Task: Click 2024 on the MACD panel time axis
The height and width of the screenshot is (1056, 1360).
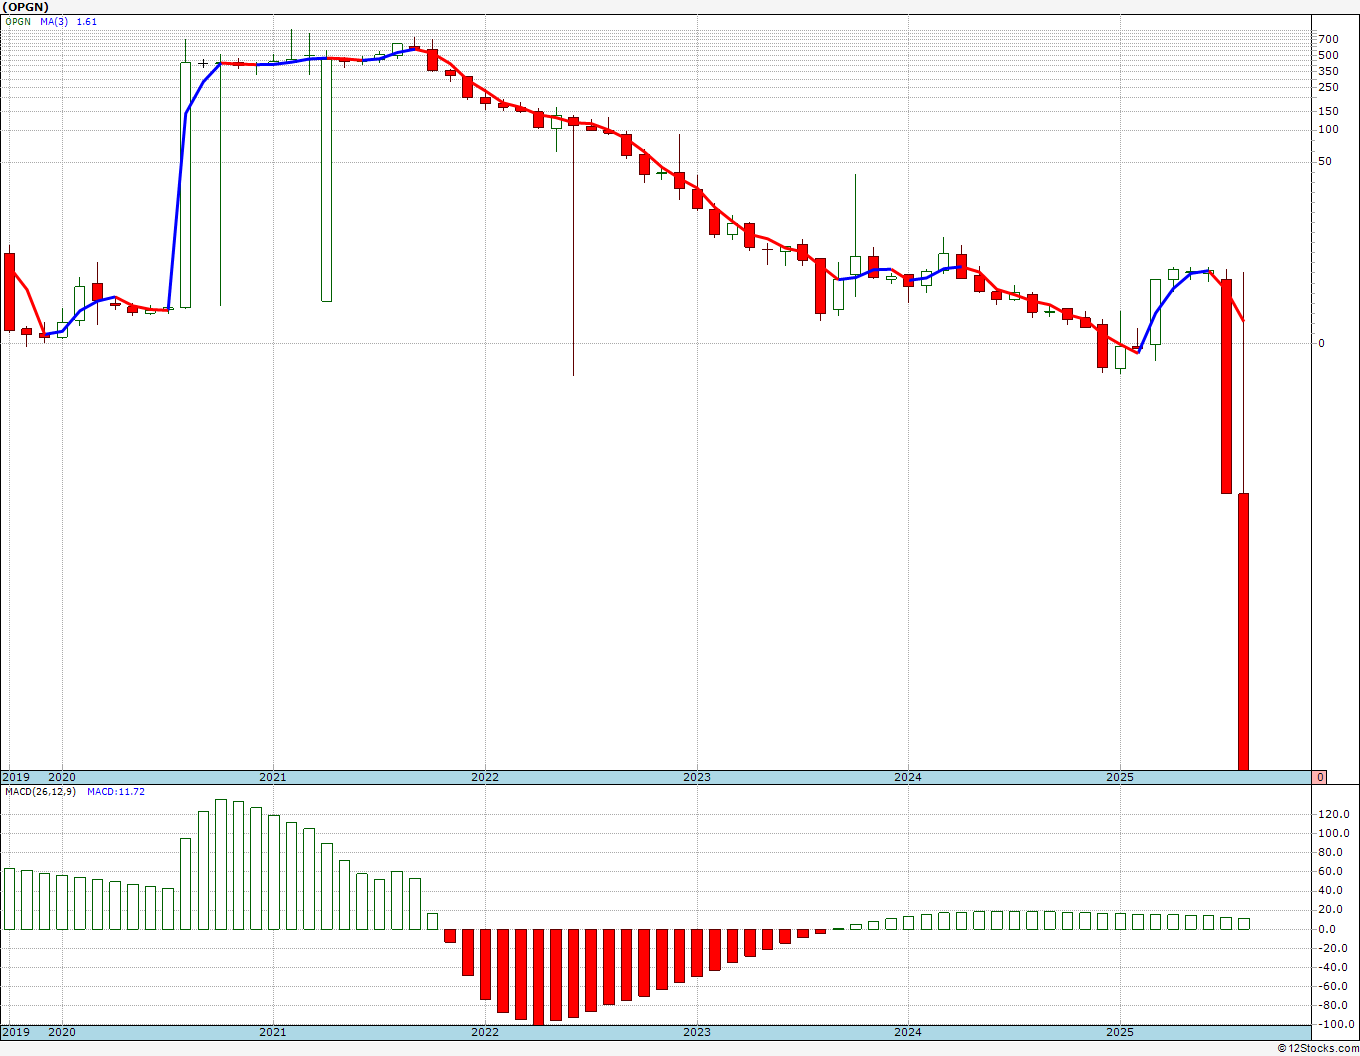Action: coord(908,1032)
